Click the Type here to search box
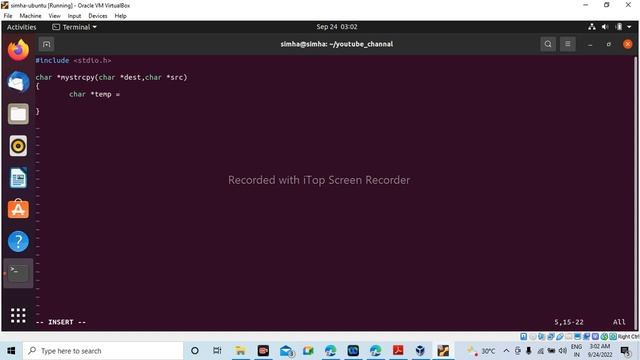 click(103, 351)
